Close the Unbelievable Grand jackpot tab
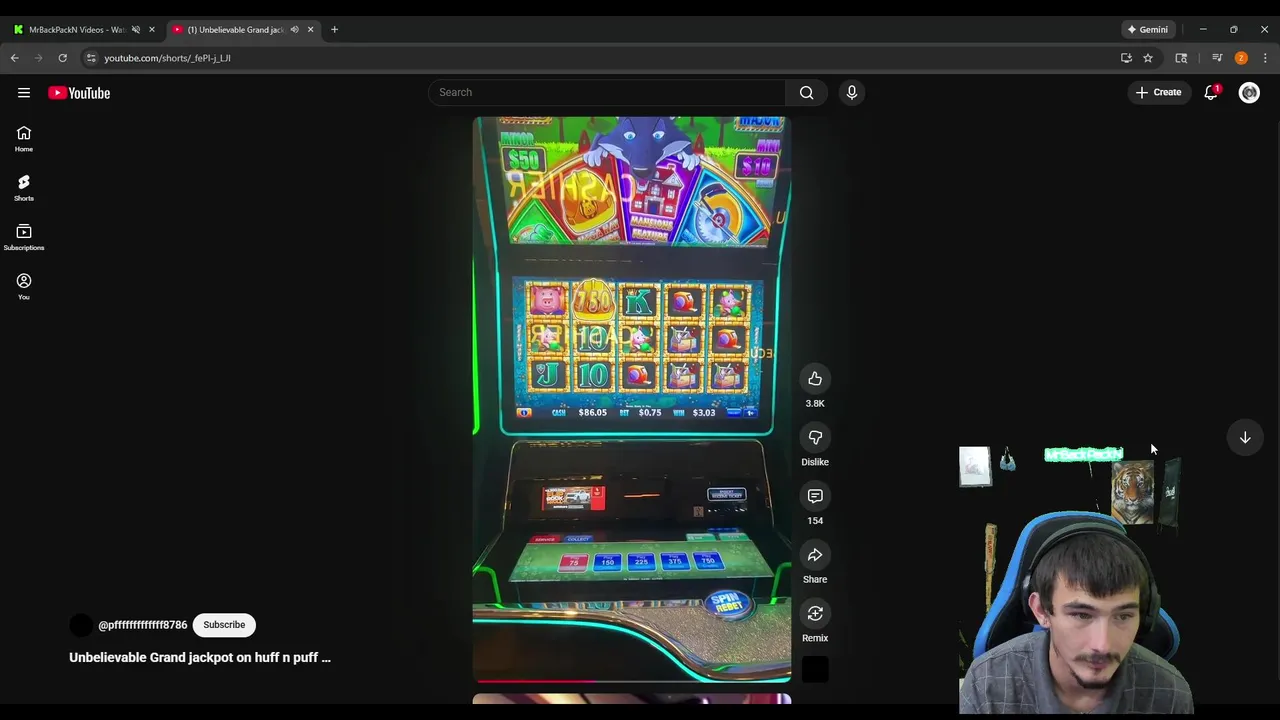This screenshot has width=1280, height=720. point(310,30)
